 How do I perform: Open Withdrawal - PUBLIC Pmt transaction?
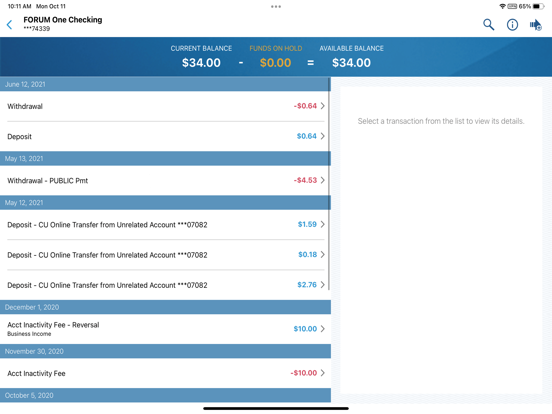(x=165, y=181)
